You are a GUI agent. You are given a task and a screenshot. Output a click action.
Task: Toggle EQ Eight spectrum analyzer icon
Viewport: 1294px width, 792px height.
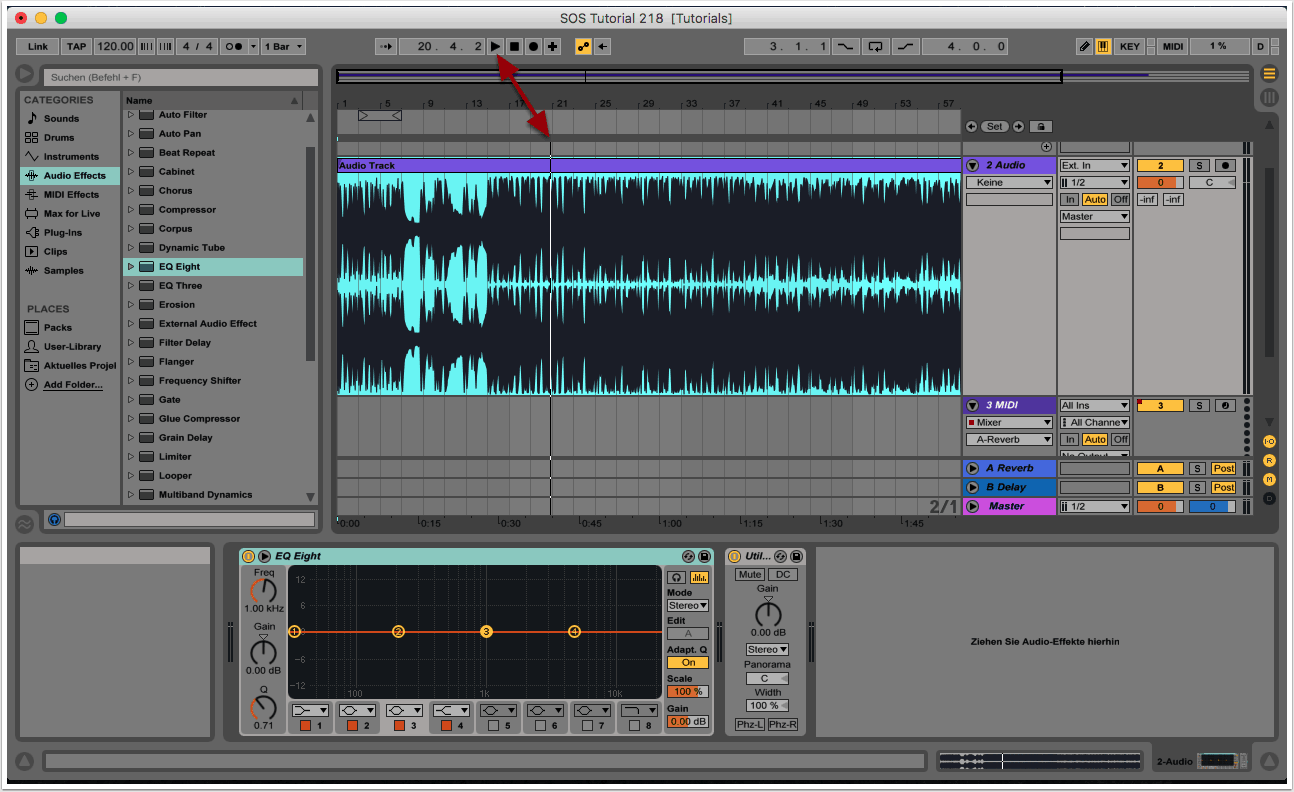(698, 577)
